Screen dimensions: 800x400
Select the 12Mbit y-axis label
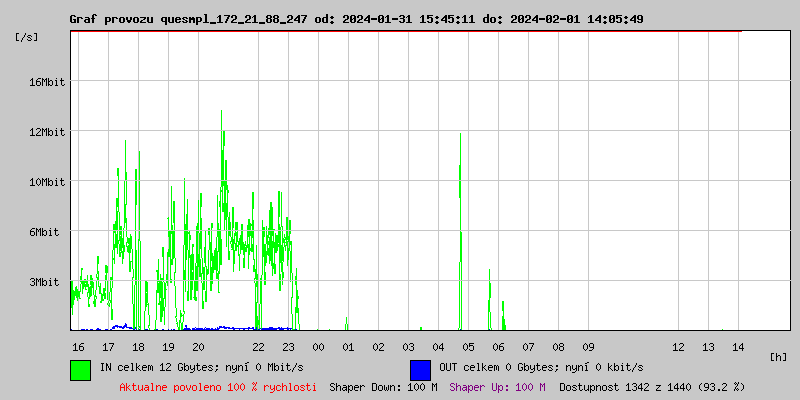click(46, 132)
